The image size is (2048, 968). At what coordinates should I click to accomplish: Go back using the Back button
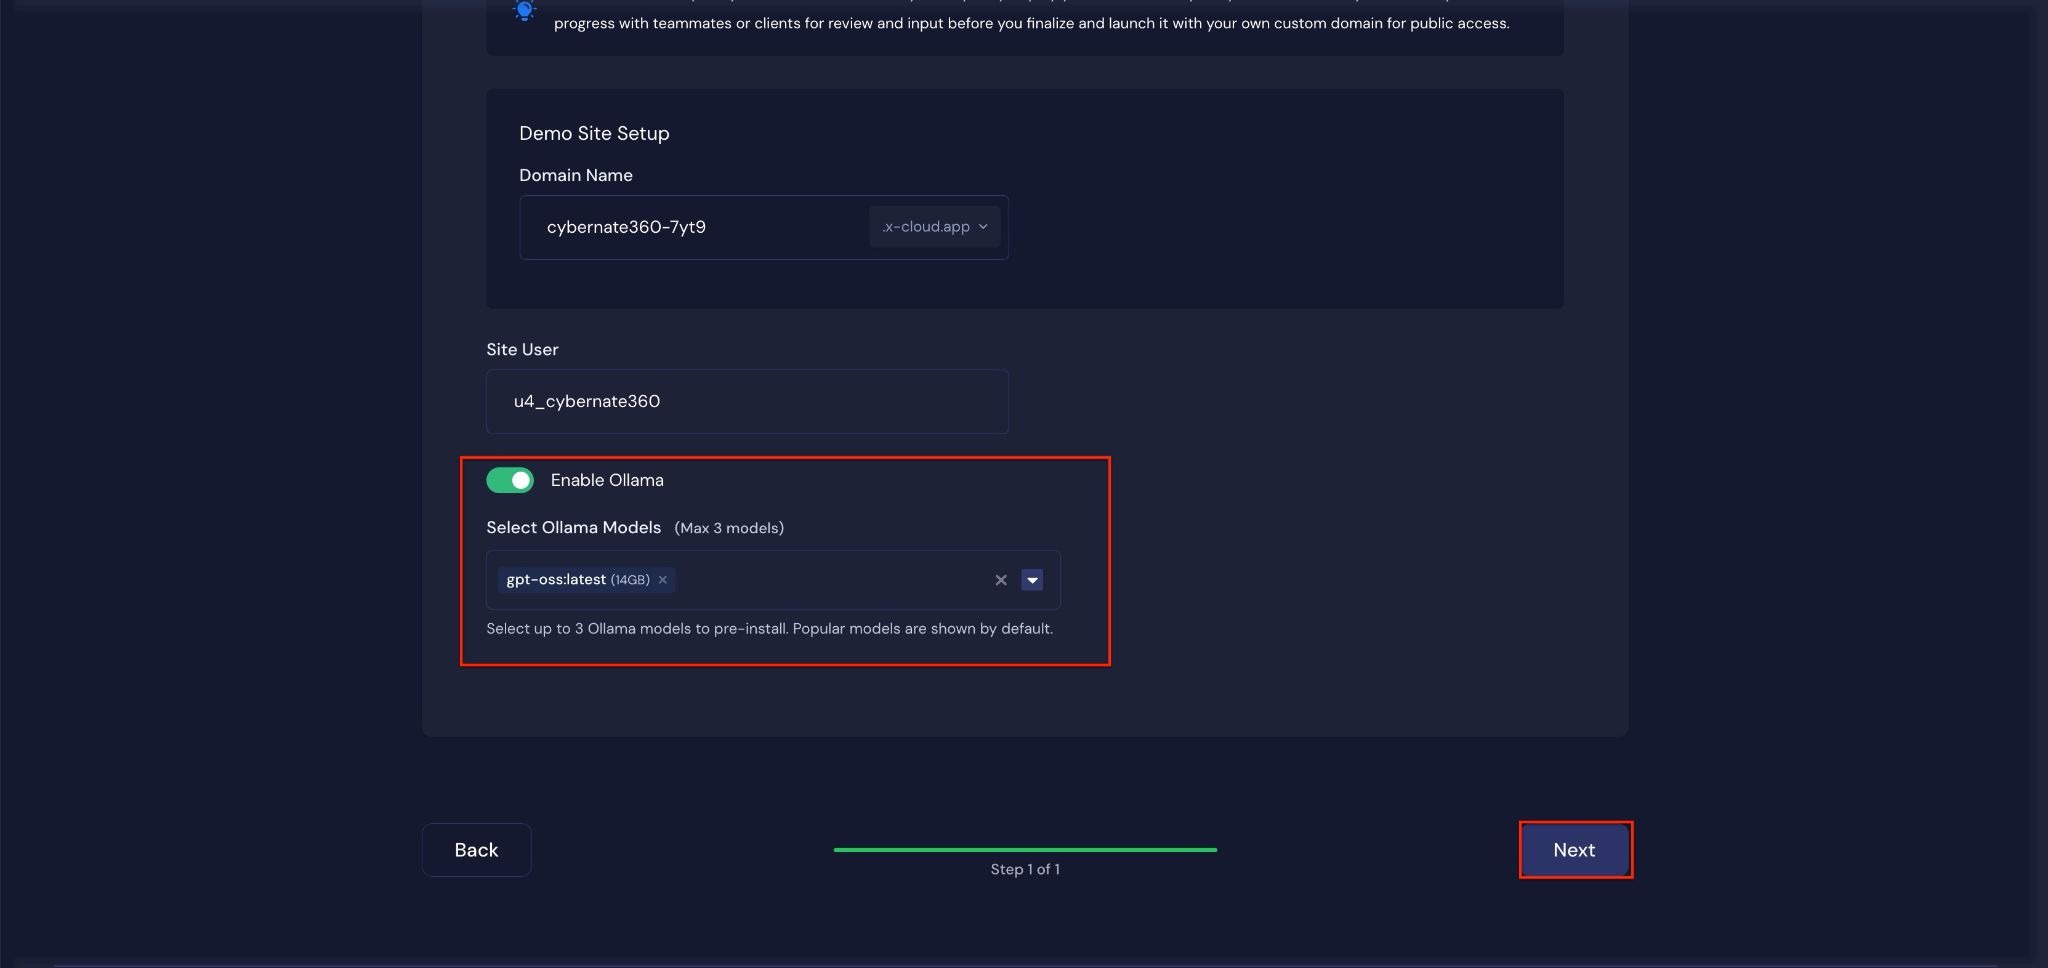[x=475, y=849]
